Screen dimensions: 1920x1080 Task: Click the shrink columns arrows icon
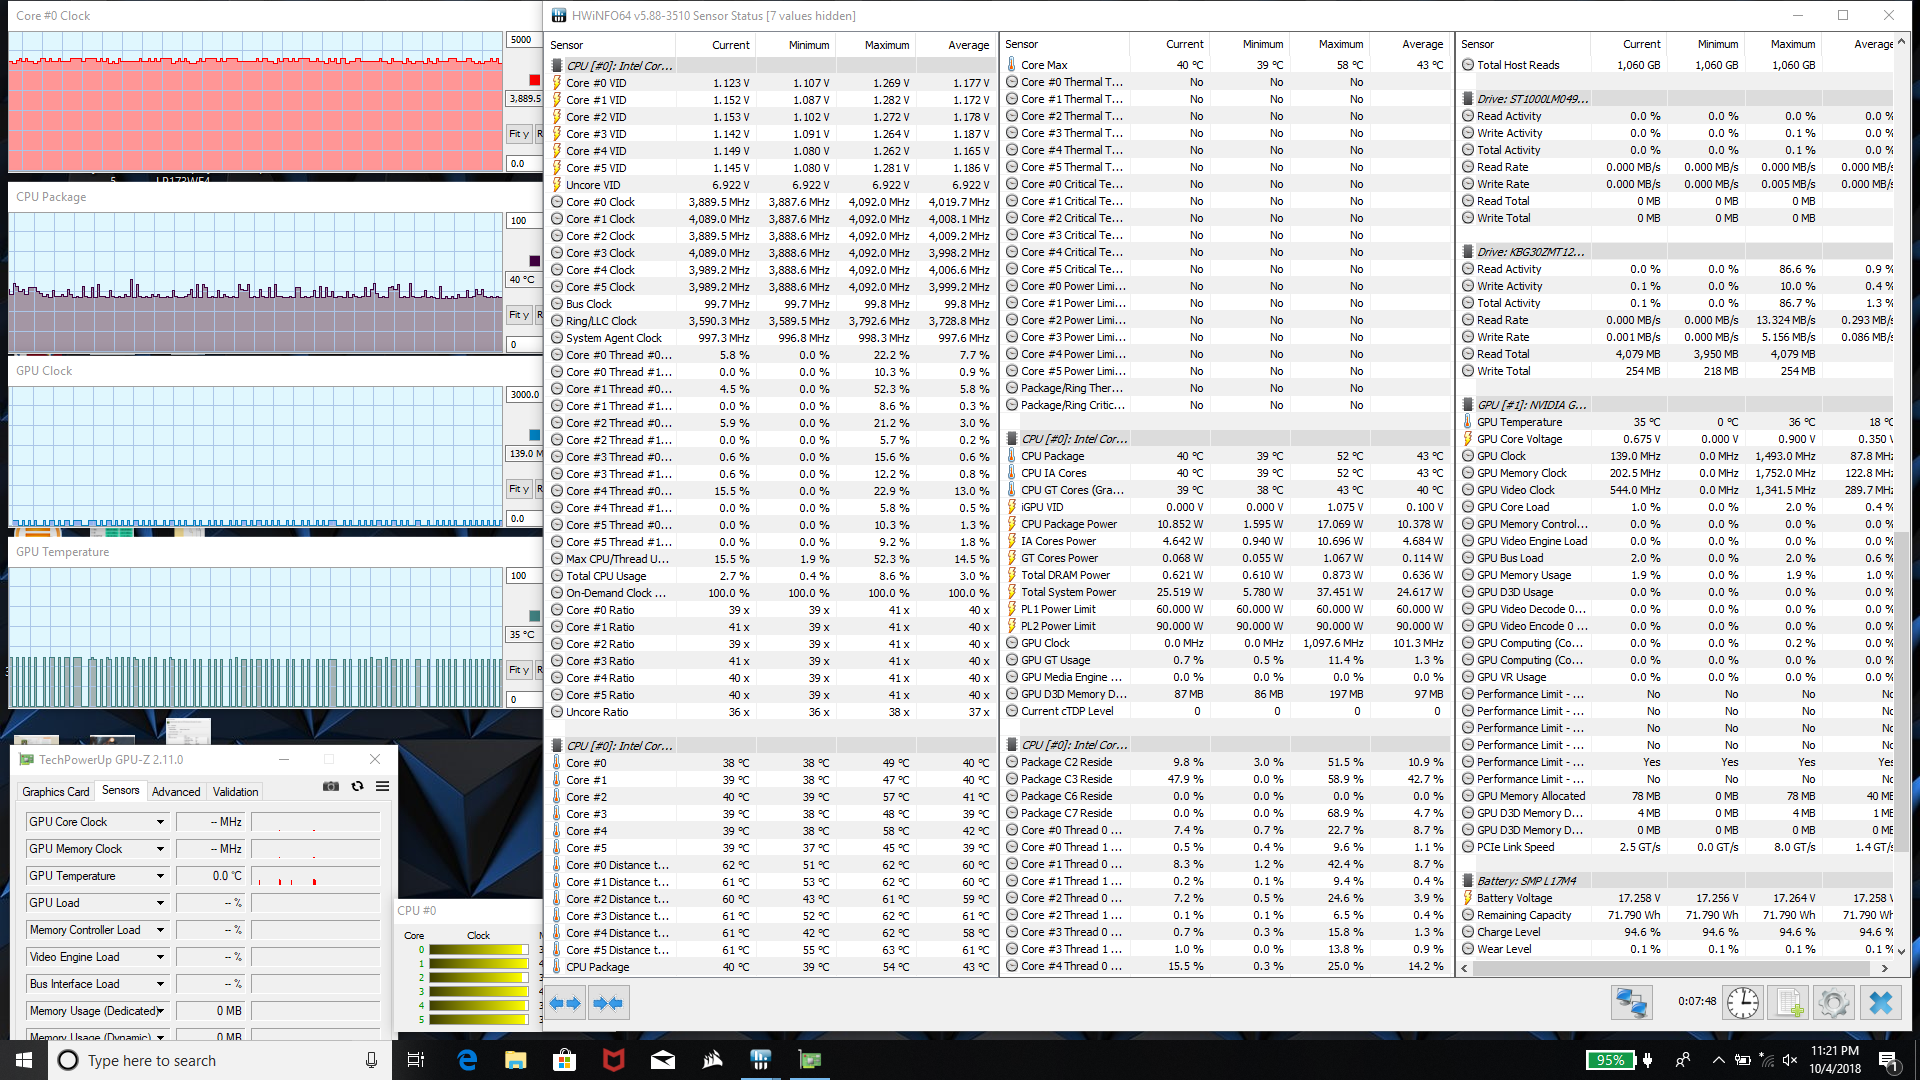pos(608,1003)
